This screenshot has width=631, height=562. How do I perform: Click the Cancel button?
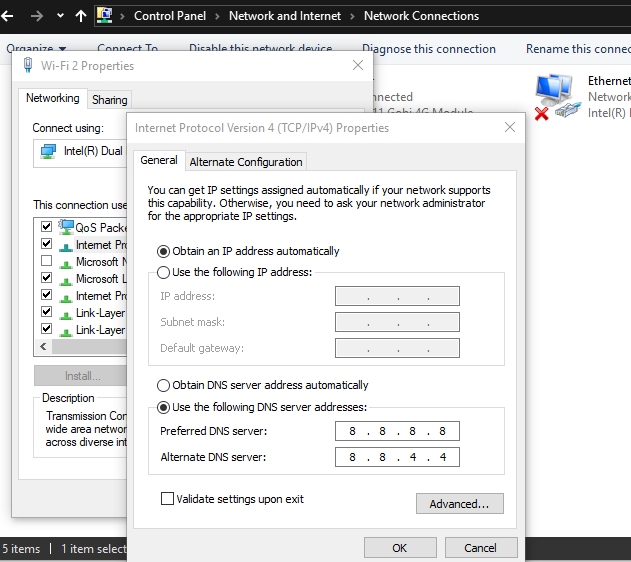tap(481, 548)
